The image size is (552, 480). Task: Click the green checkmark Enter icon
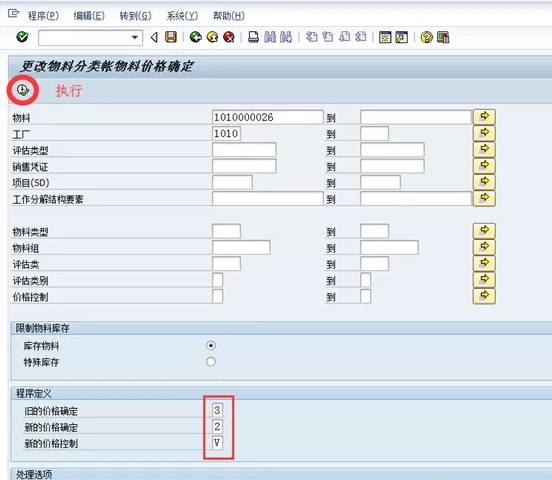click(22, 37)
